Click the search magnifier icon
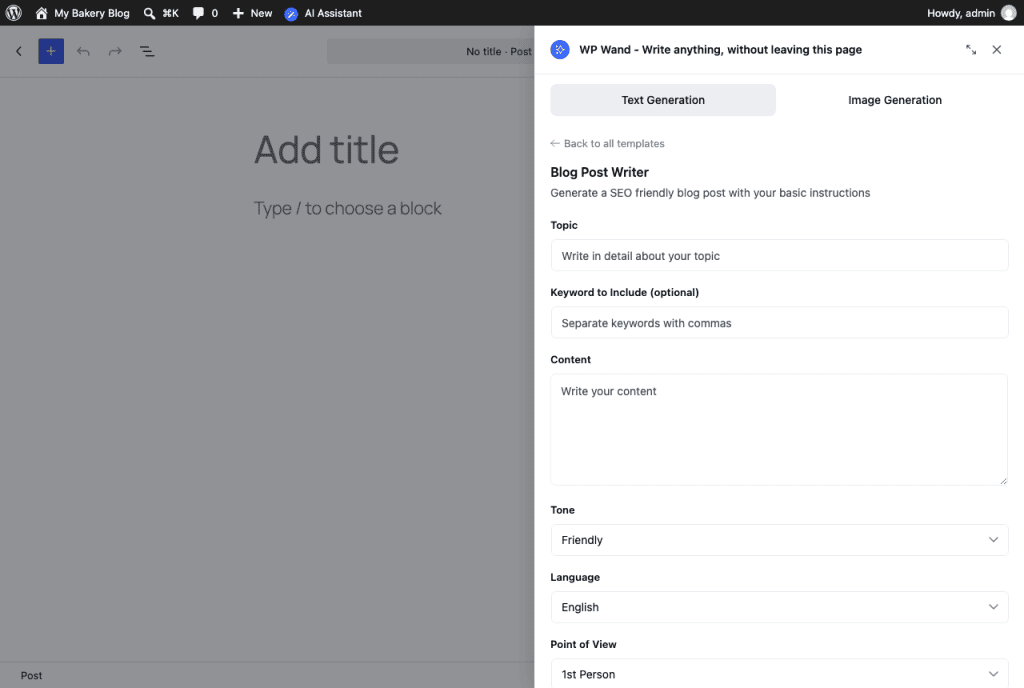The width and height of the screenshot is (1024, 688). point(150,13)
